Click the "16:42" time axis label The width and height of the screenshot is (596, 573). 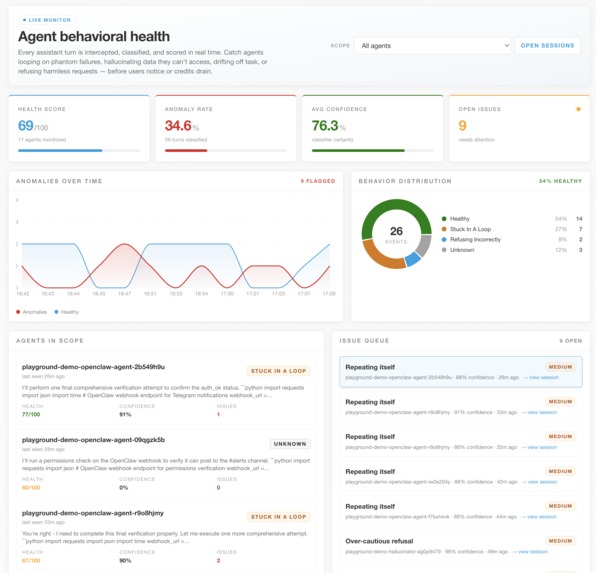click(x=22, y=294)
